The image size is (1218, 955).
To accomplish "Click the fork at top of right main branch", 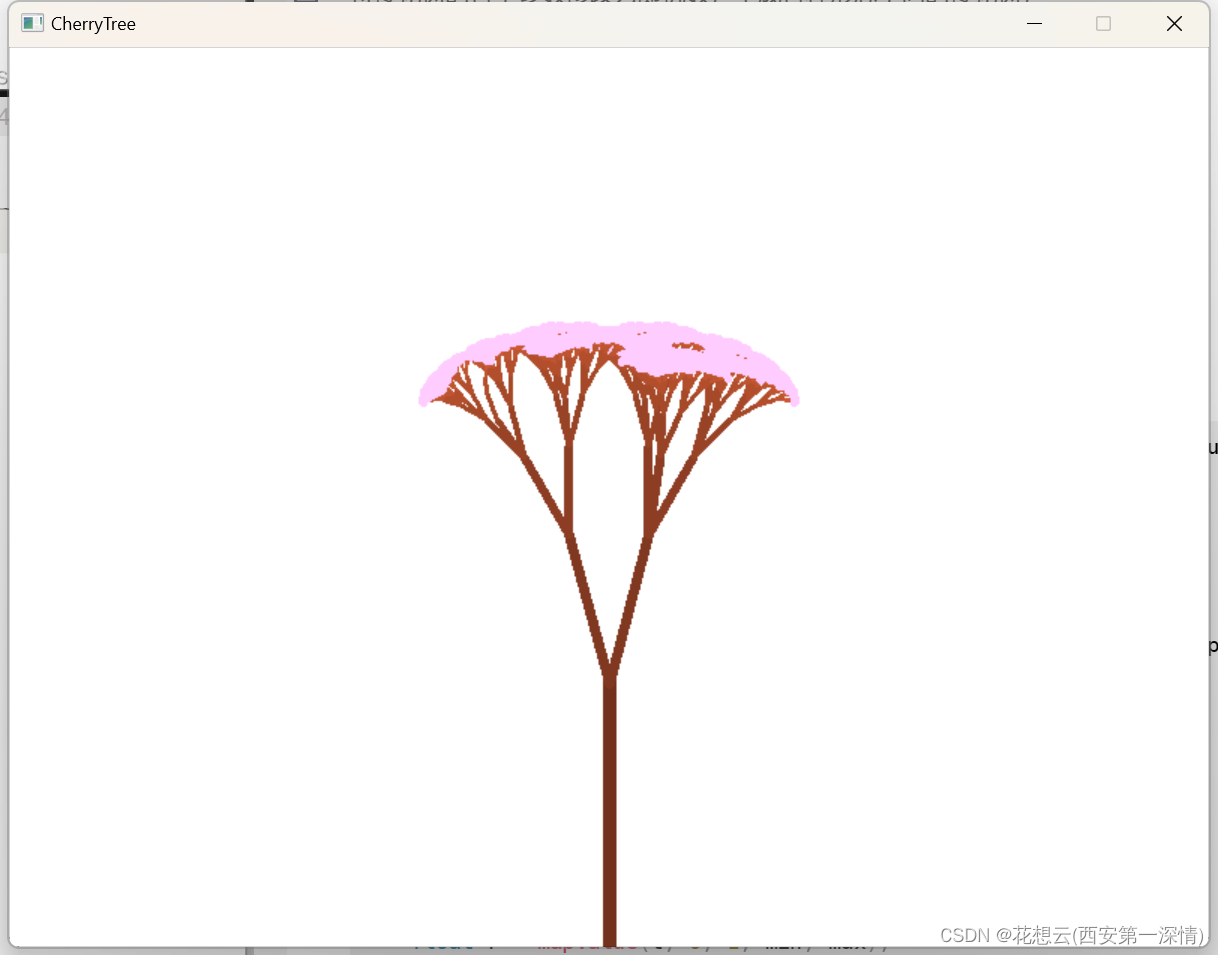I will tap(650, 532).
